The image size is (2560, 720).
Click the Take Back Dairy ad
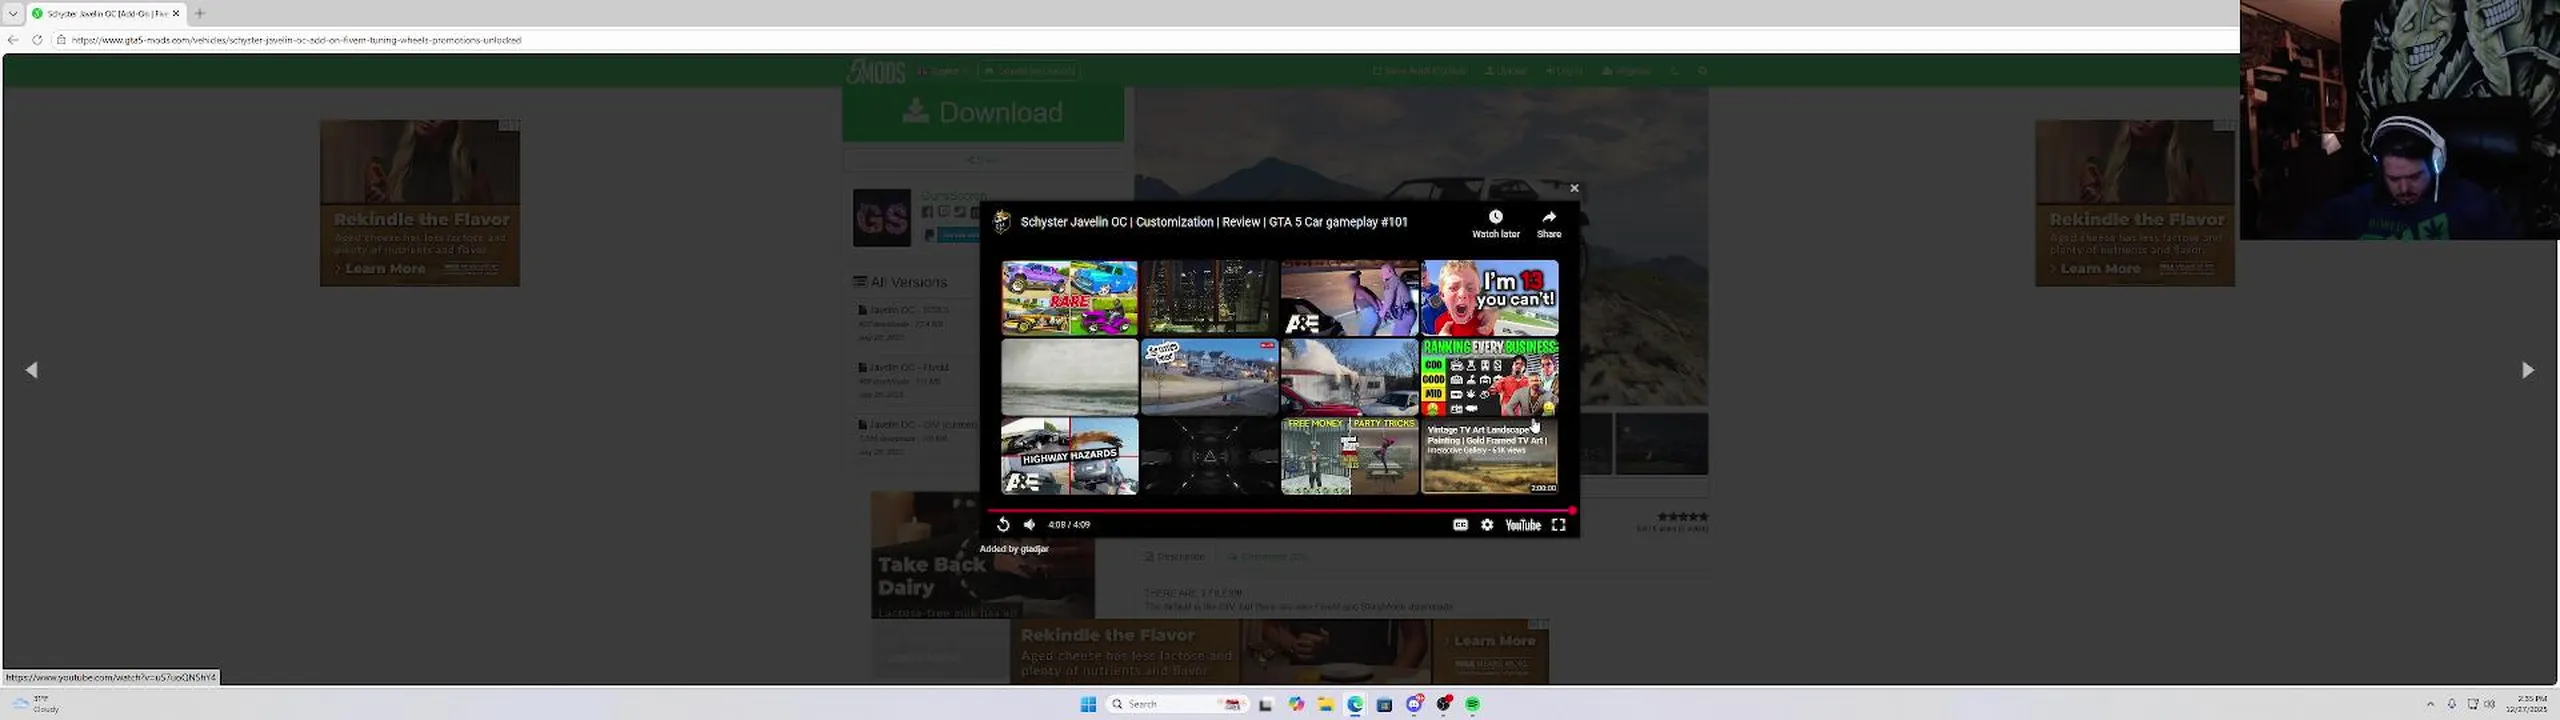coord(983,555)
